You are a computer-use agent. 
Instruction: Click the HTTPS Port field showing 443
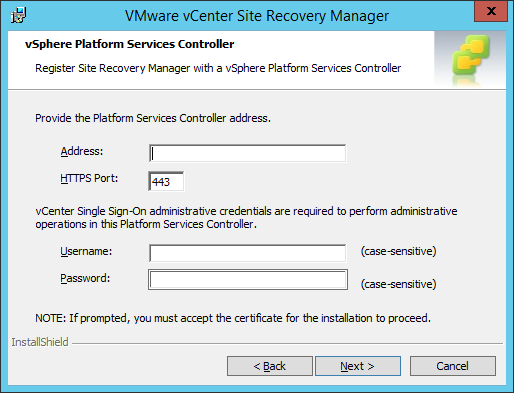coord(166,181)
